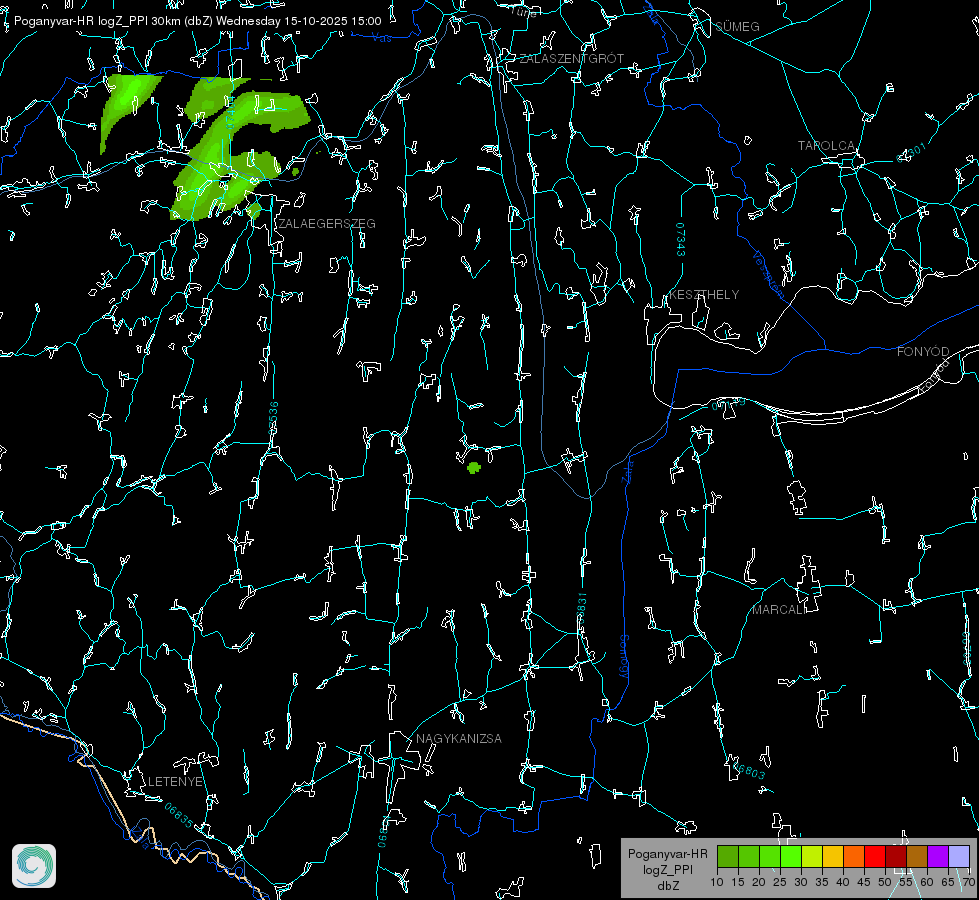
Task: Click the 30-35 dBZ yellow-green swatch
Action: [x=812, y=856]
